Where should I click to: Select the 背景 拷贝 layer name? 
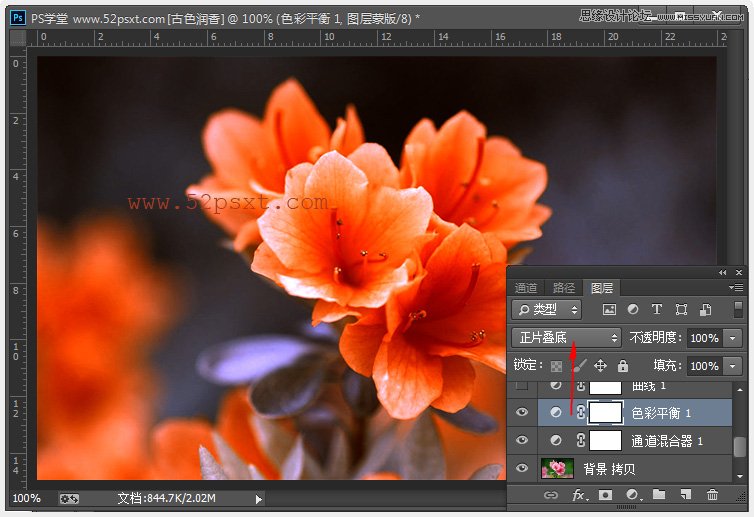pos(609,469)
